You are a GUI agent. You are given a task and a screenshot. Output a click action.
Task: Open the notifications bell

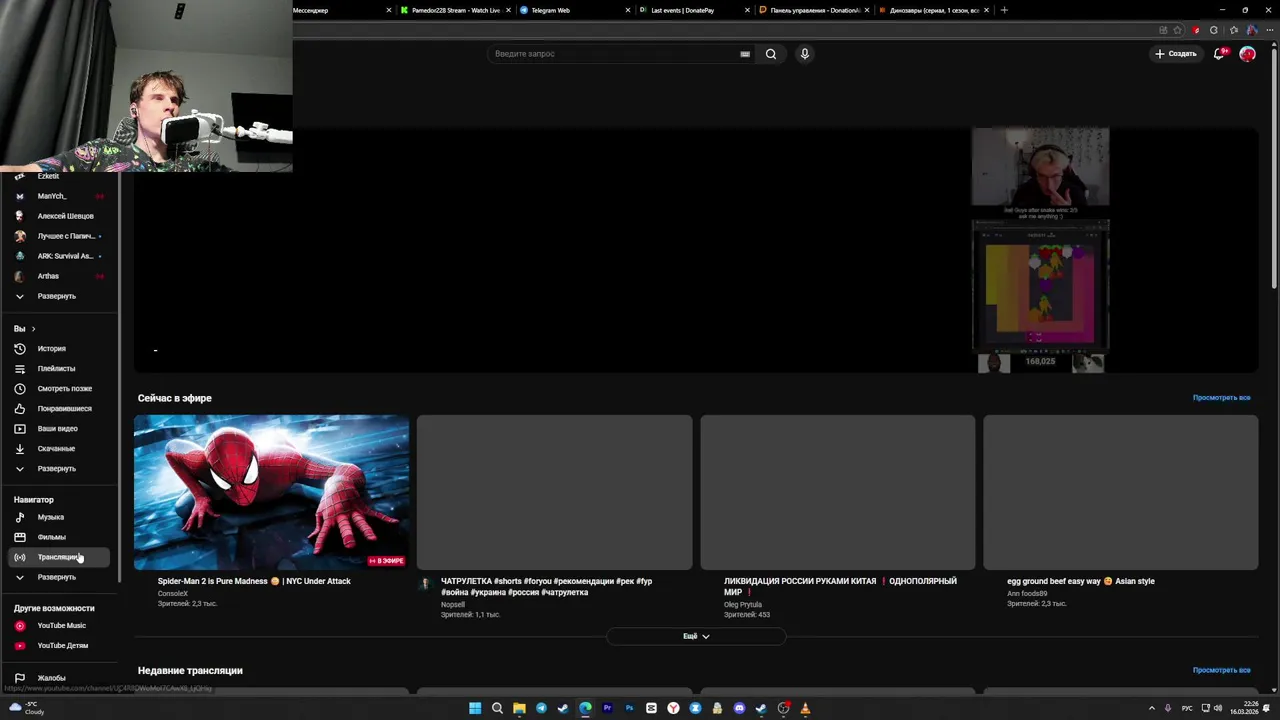[x=1218, y=54]
